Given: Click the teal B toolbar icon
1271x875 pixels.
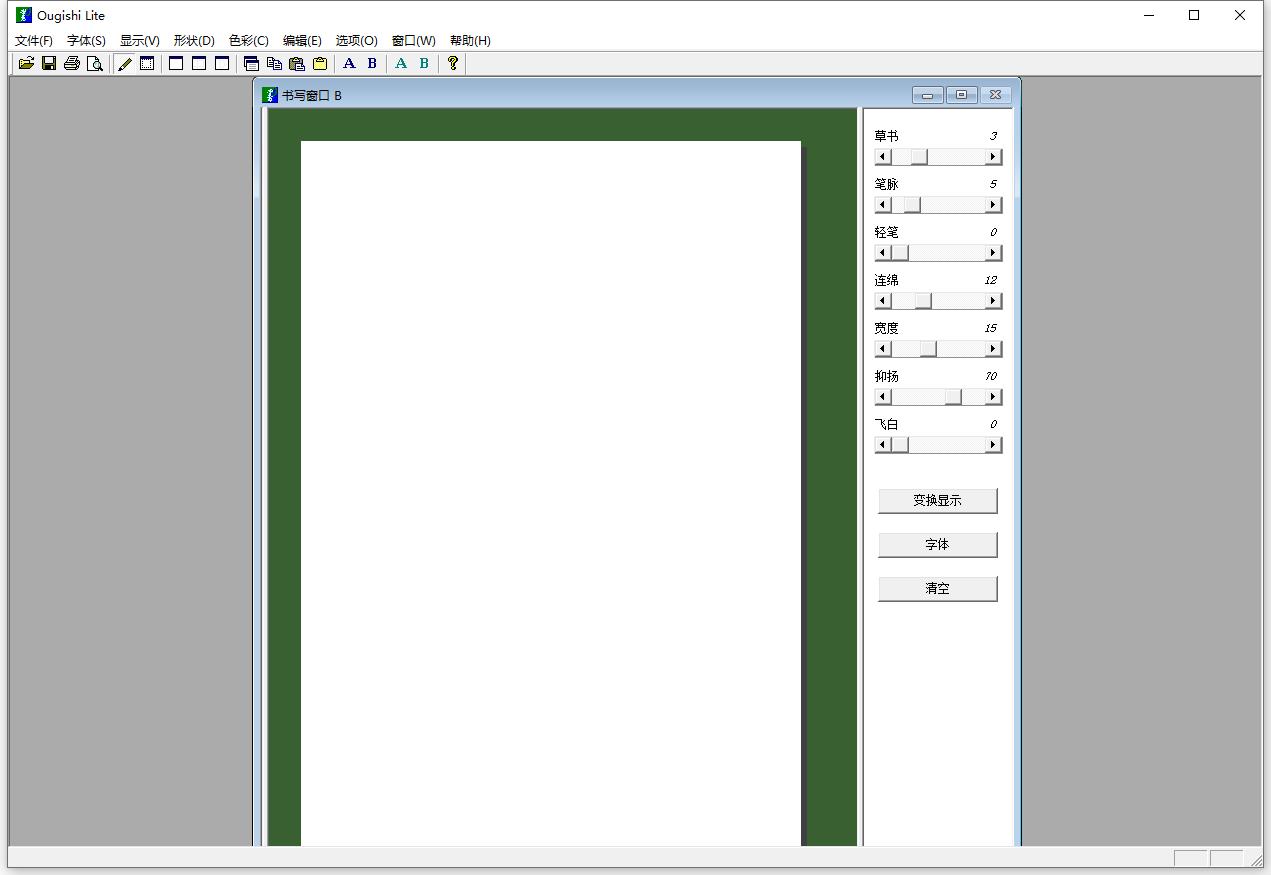Looking at the screenshot, I should (424, 64).
